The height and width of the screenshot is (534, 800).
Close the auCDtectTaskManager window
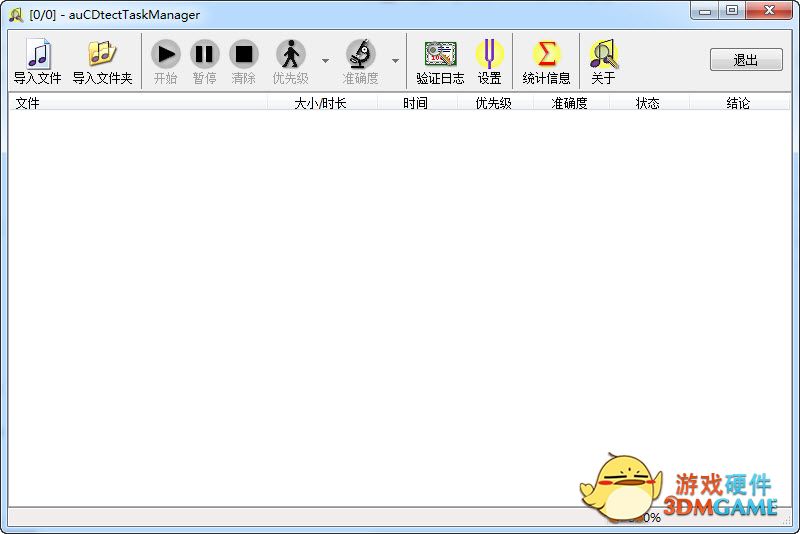769,10
